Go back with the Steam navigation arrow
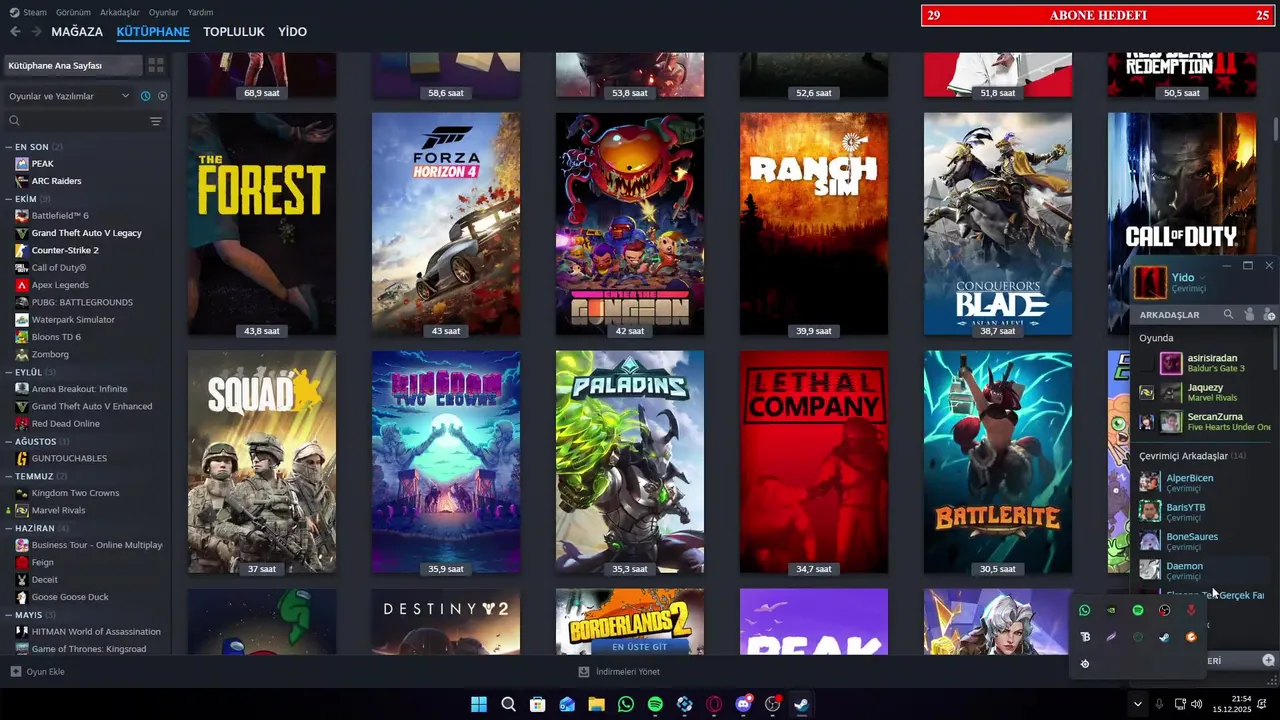1280x720 pixels. coord(15,32)
